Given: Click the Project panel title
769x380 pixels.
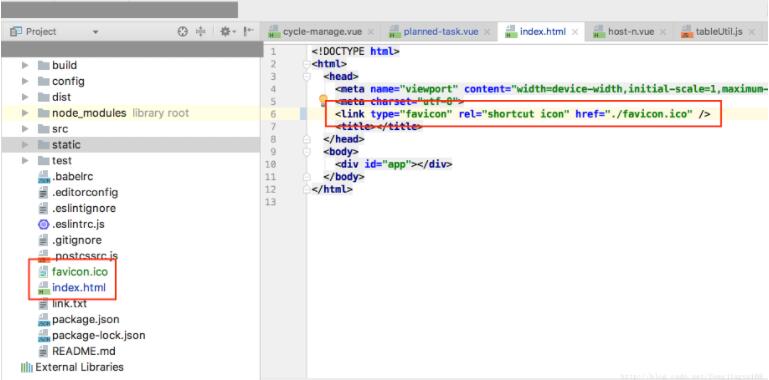Looking at the screenshot, I should tap(41, 32).
